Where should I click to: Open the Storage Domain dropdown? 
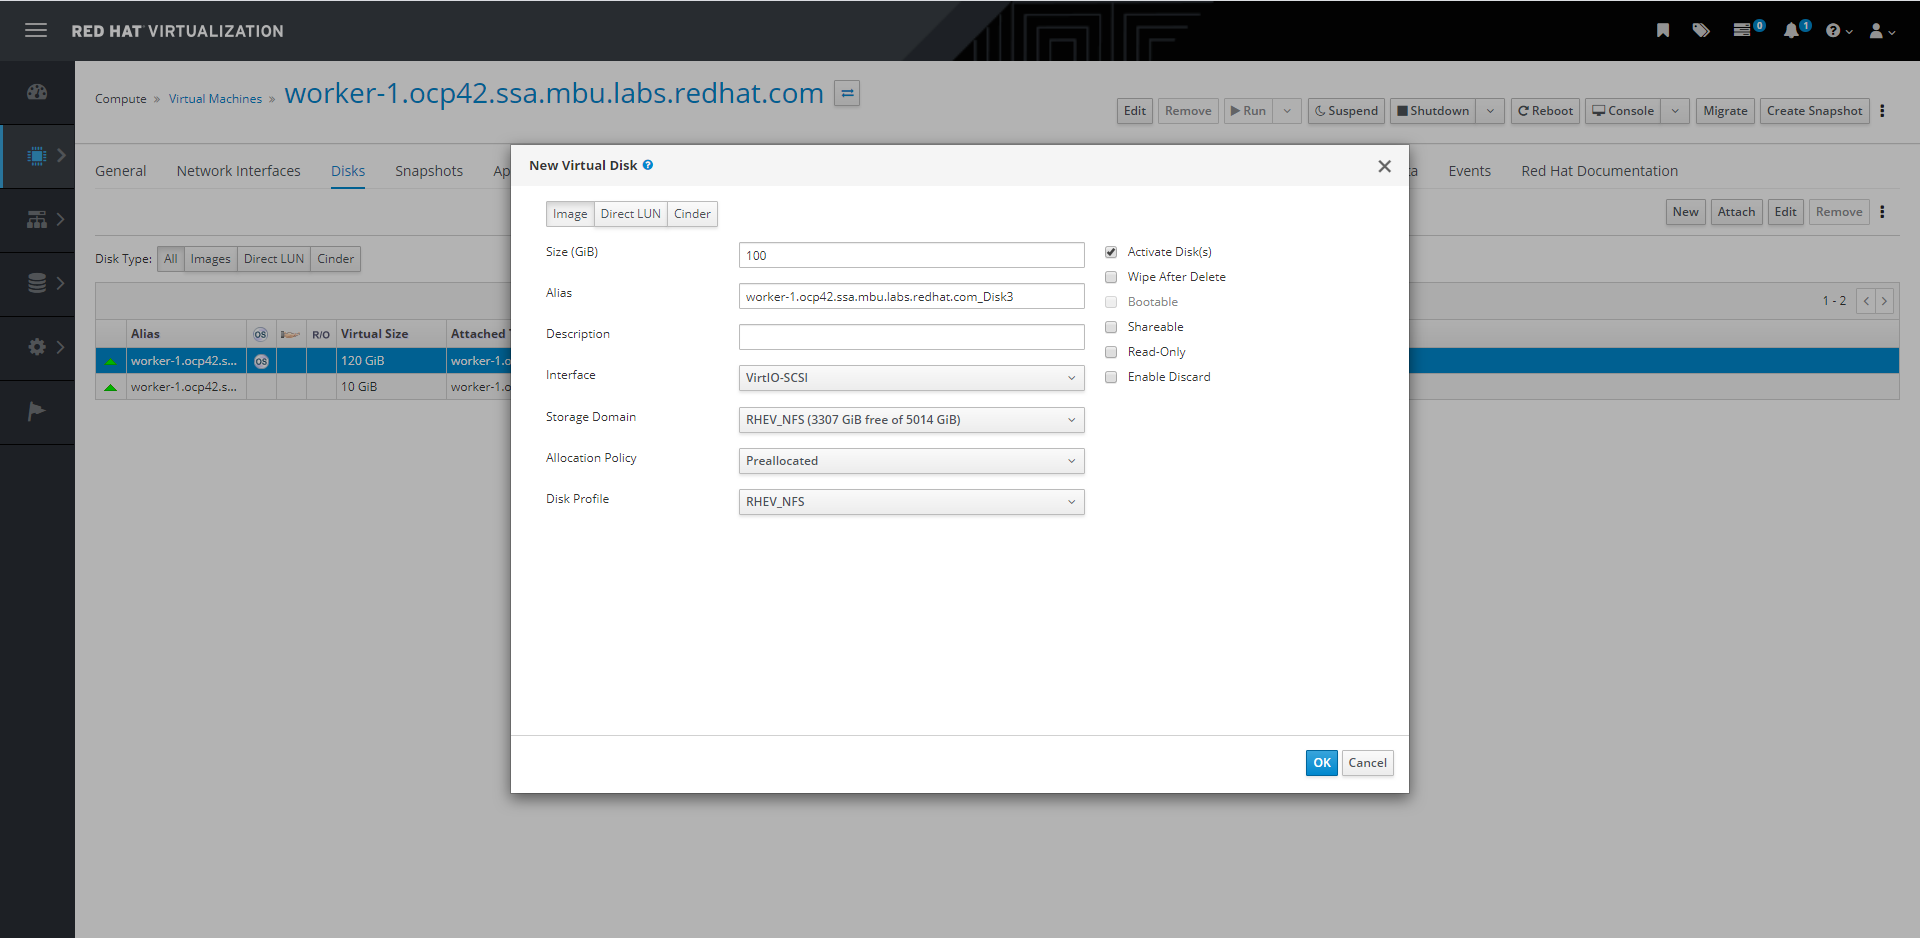[x=911, y=420]
